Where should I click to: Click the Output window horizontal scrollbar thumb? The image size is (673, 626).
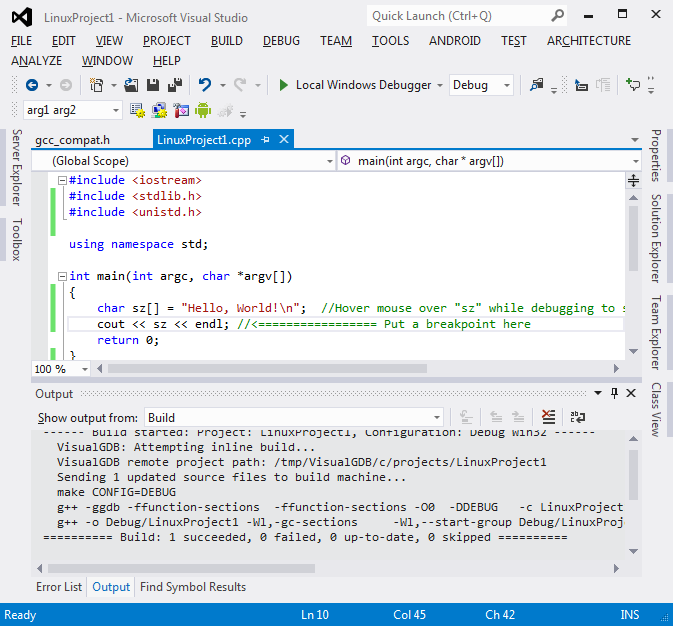(182, 568)
